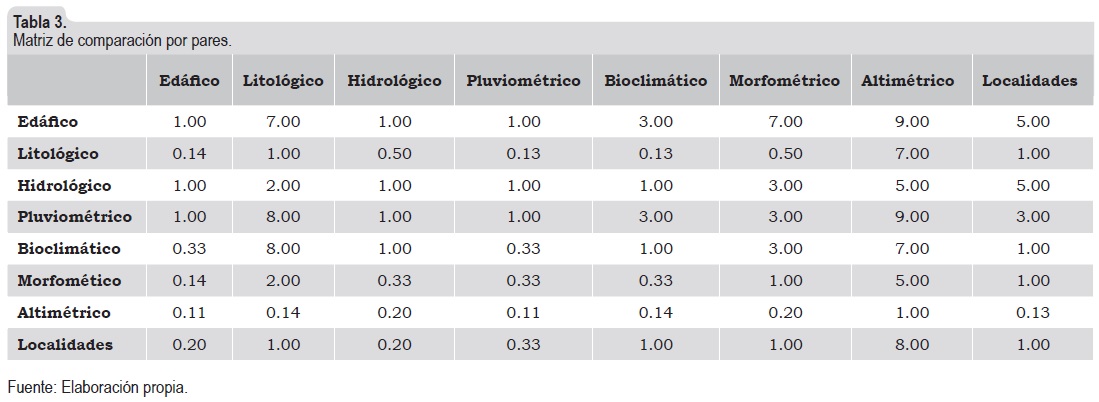
Task: Select the Localidades row label
Action: click(x=65, y=345)
